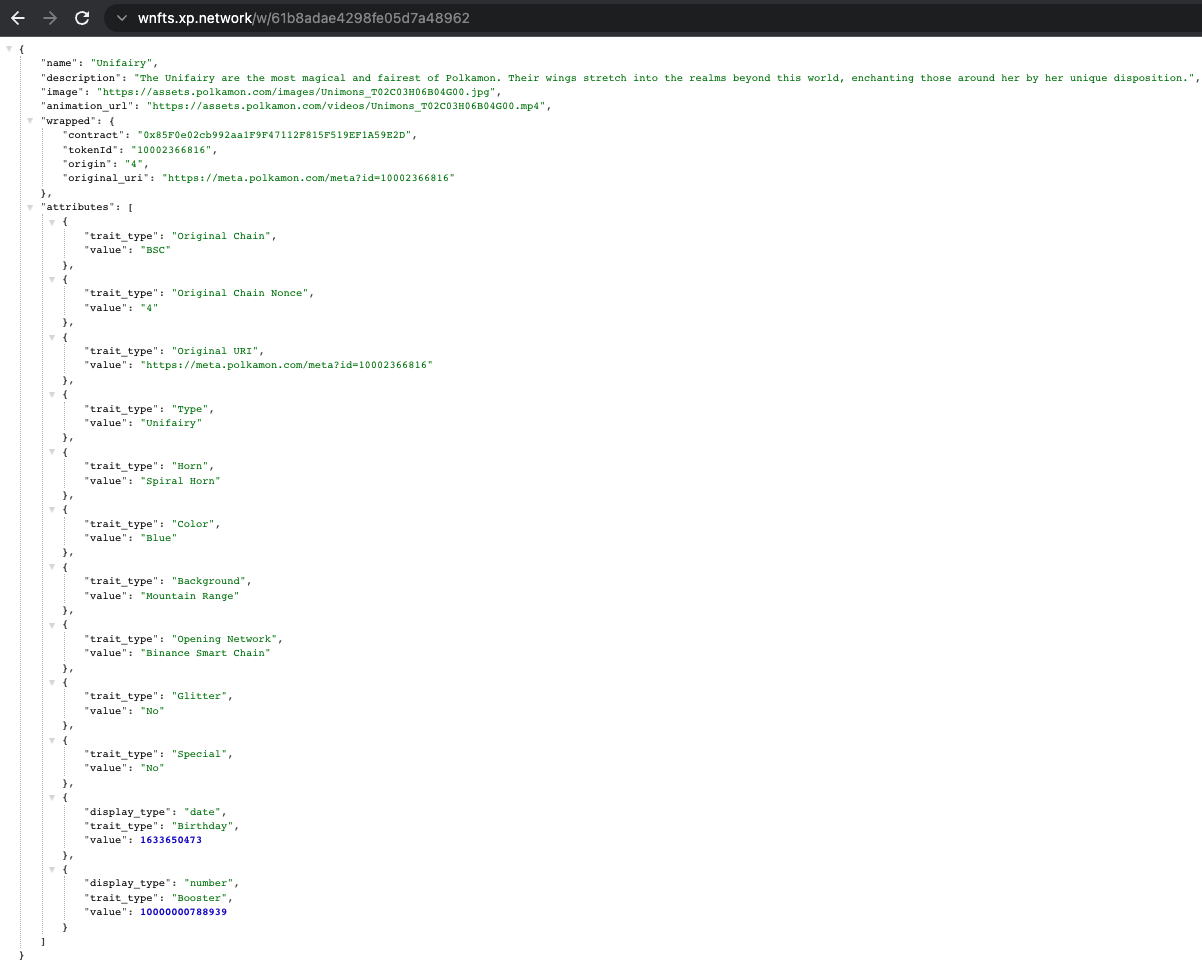Click the value "BSC"
The width and height of the screenshot is (1202, 962).
click(155, 250)
